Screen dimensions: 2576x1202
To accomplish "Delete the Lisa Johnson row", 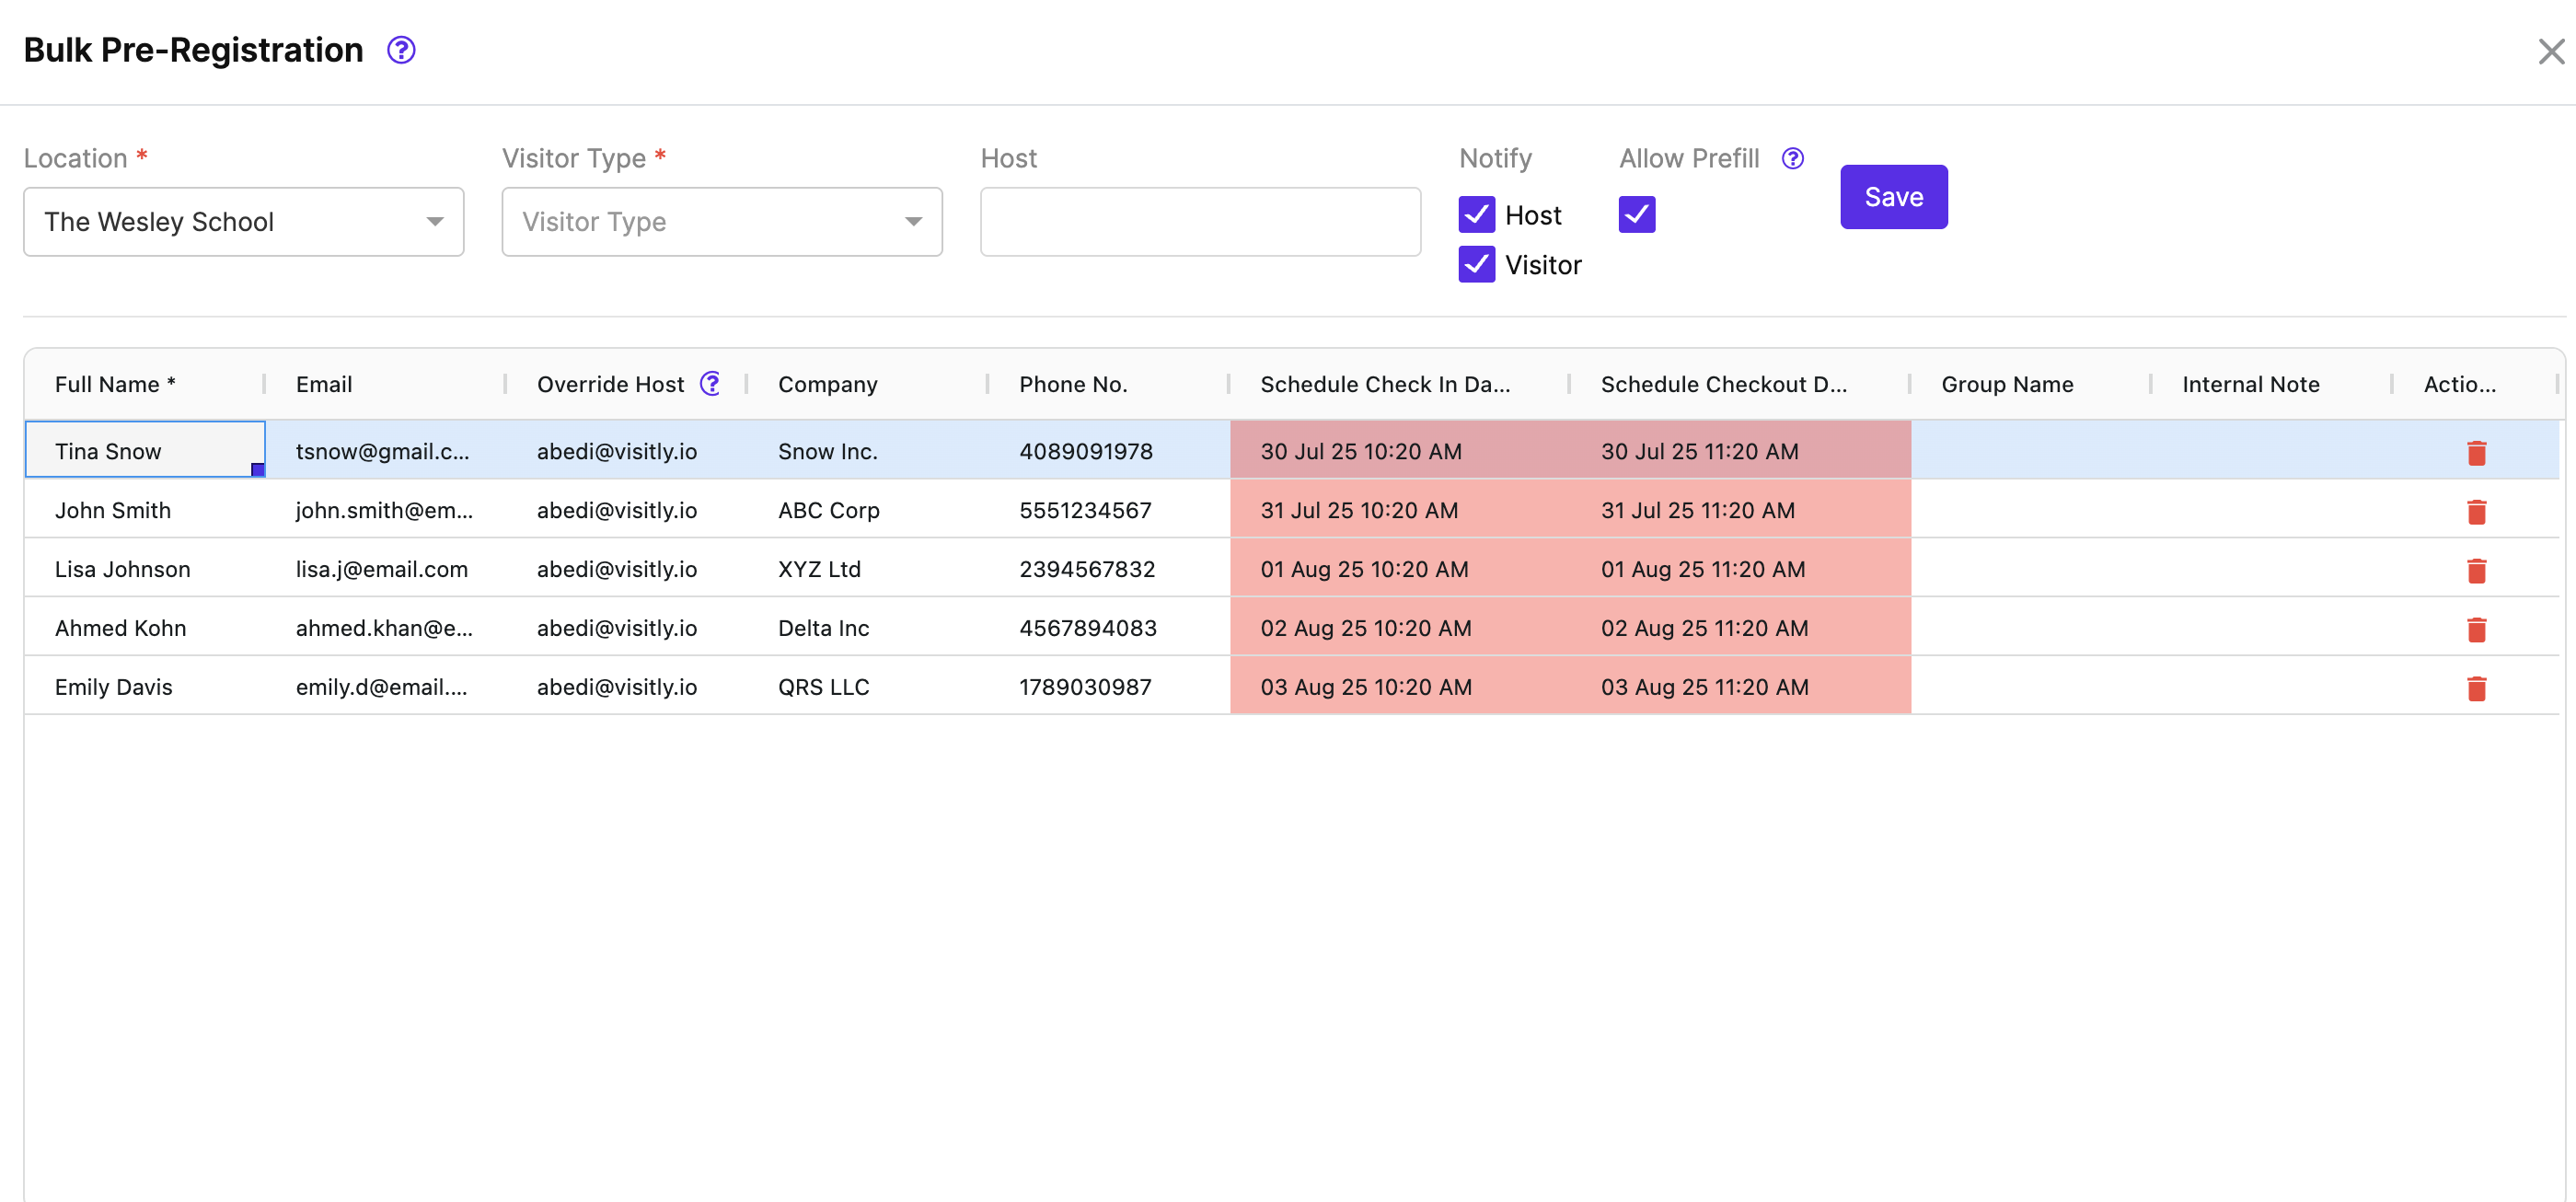I will tap(2475, 570).
